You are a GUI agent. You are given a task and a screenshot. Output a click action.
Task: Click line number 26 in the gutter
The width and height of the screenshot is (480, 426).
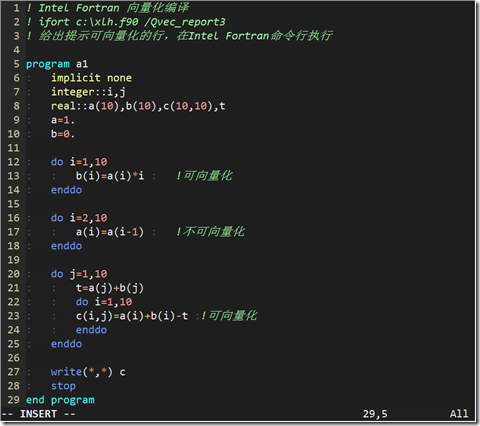[14, 358]
